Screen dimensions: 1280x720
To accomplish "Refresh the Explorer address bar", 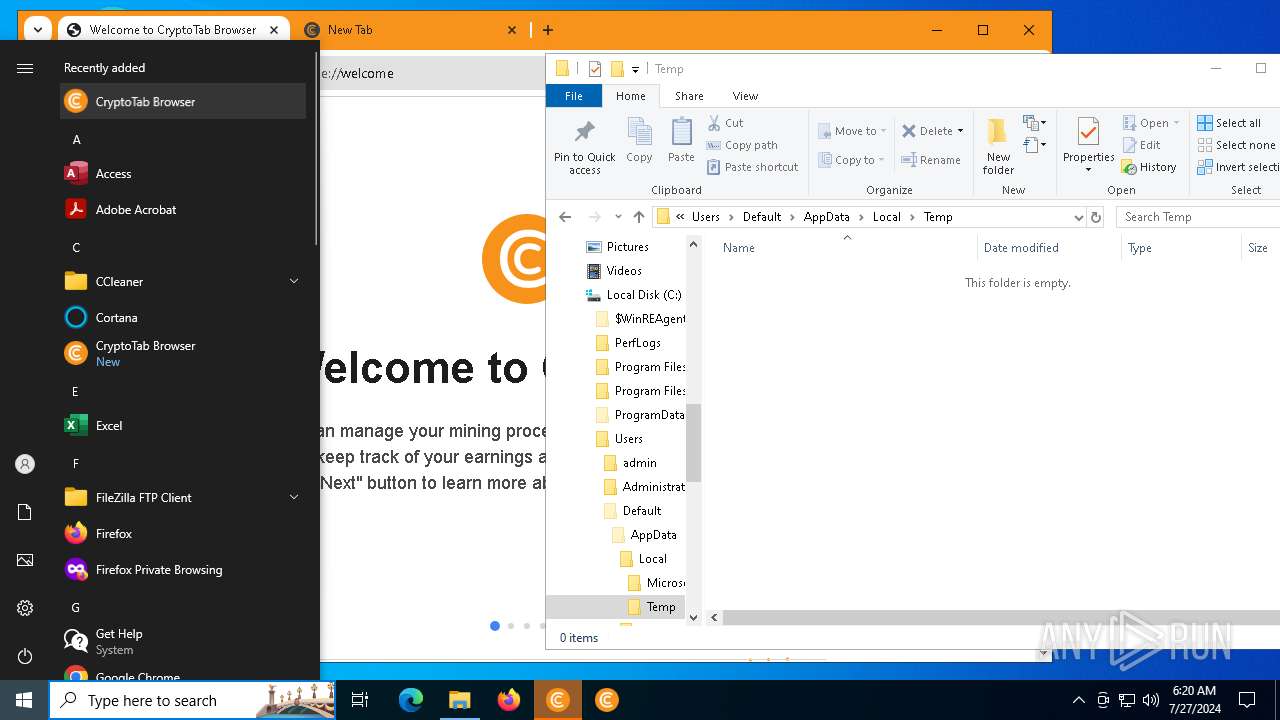I will point(1096,217).
